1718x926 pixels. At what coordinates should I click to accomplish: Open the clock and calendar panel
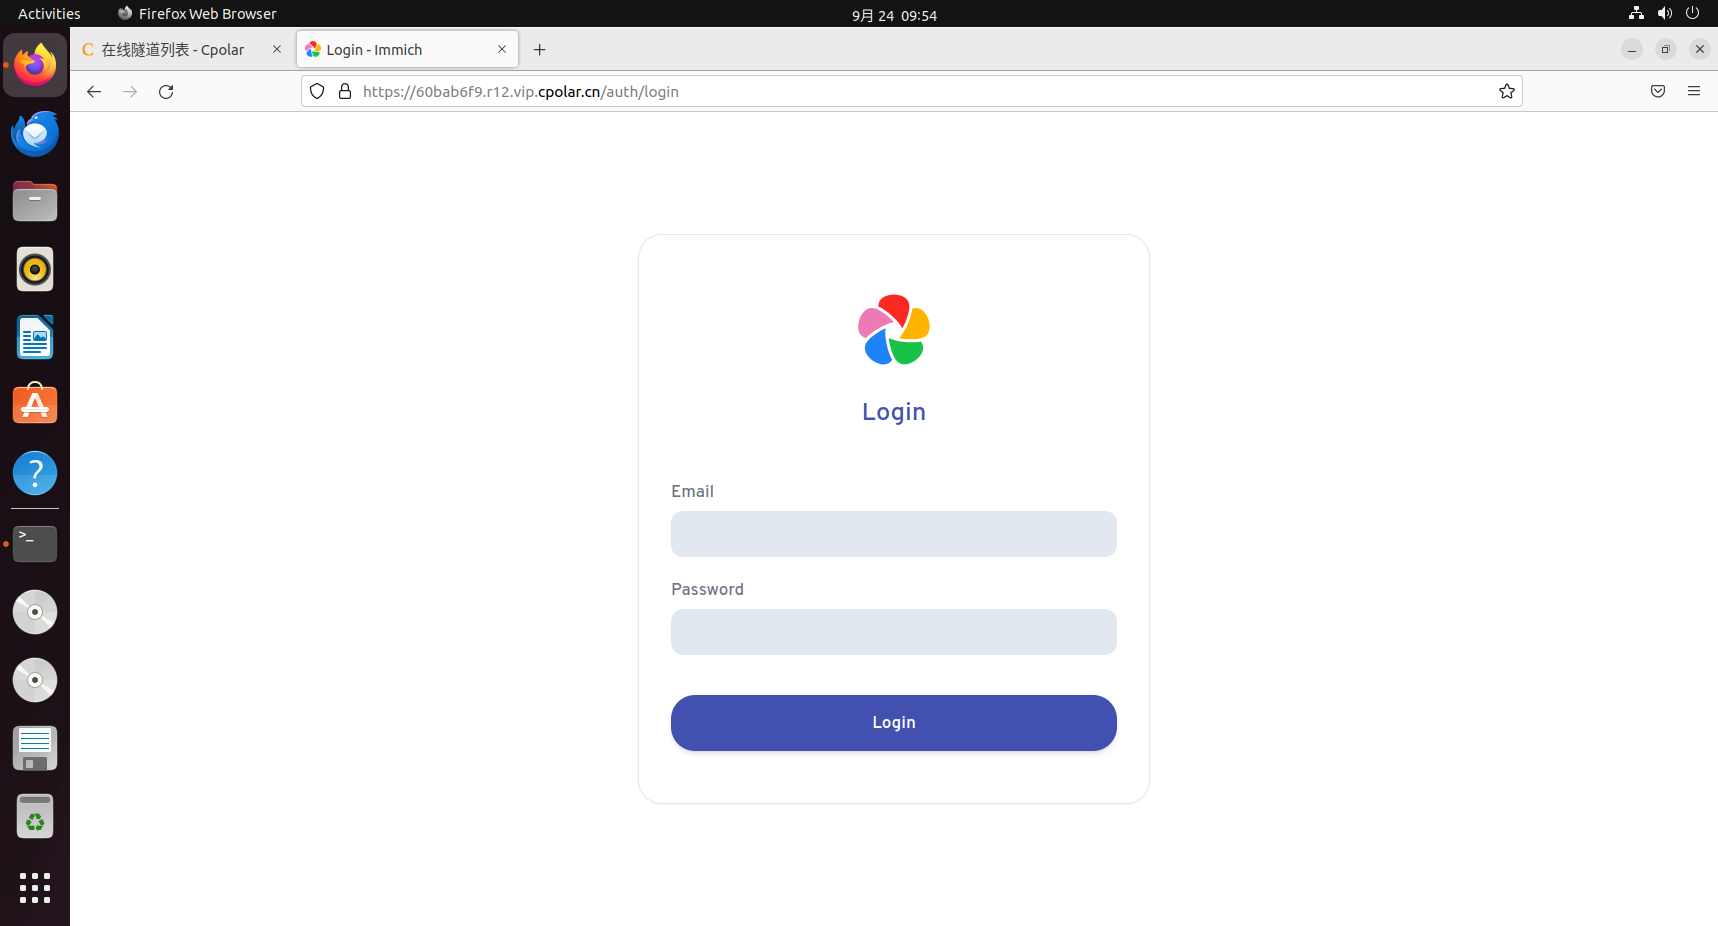[x=894, y=15]
